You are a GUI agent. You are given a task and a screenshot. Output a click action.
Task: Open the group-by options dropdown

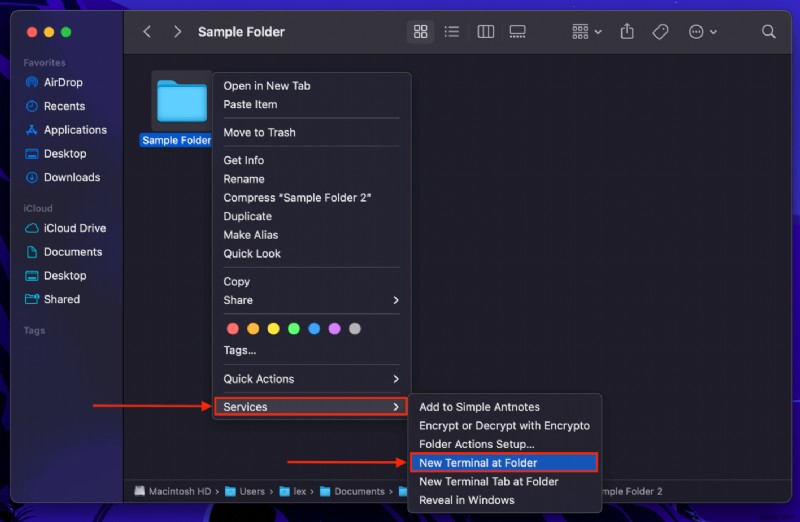click(586, 32)
